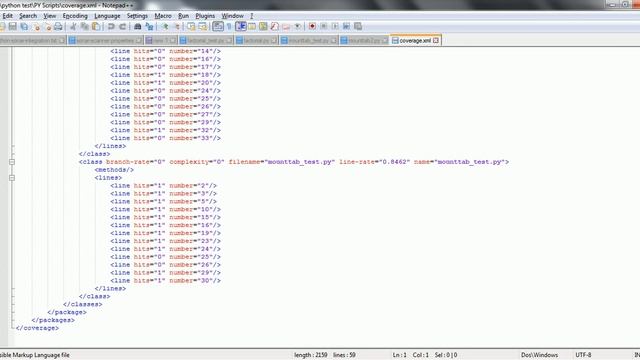
Task: Click the Print toolbar icon
Action: coord(58,27)
